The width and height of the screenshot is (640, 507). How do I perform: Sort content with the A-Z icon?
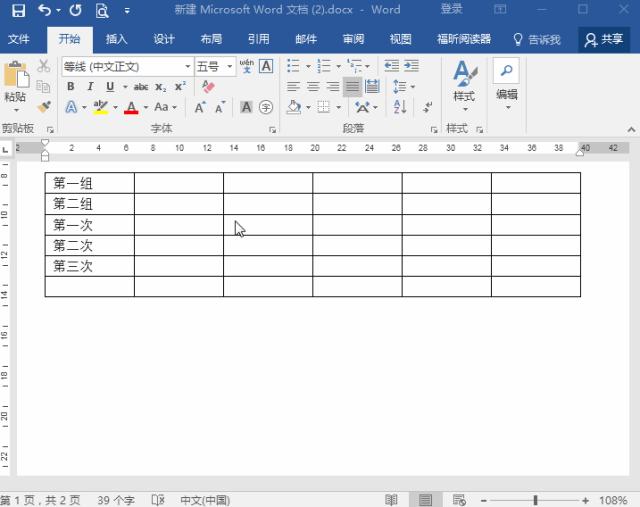tap(400, 107)
